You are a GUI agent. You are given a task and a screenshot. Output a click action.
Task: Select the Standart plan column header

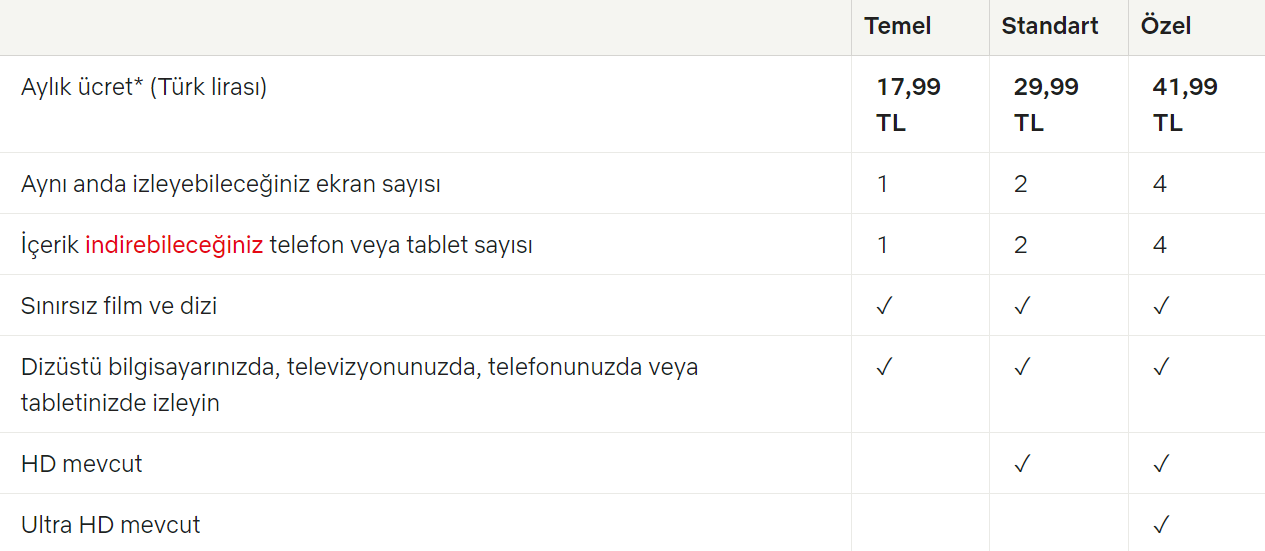1050,26
